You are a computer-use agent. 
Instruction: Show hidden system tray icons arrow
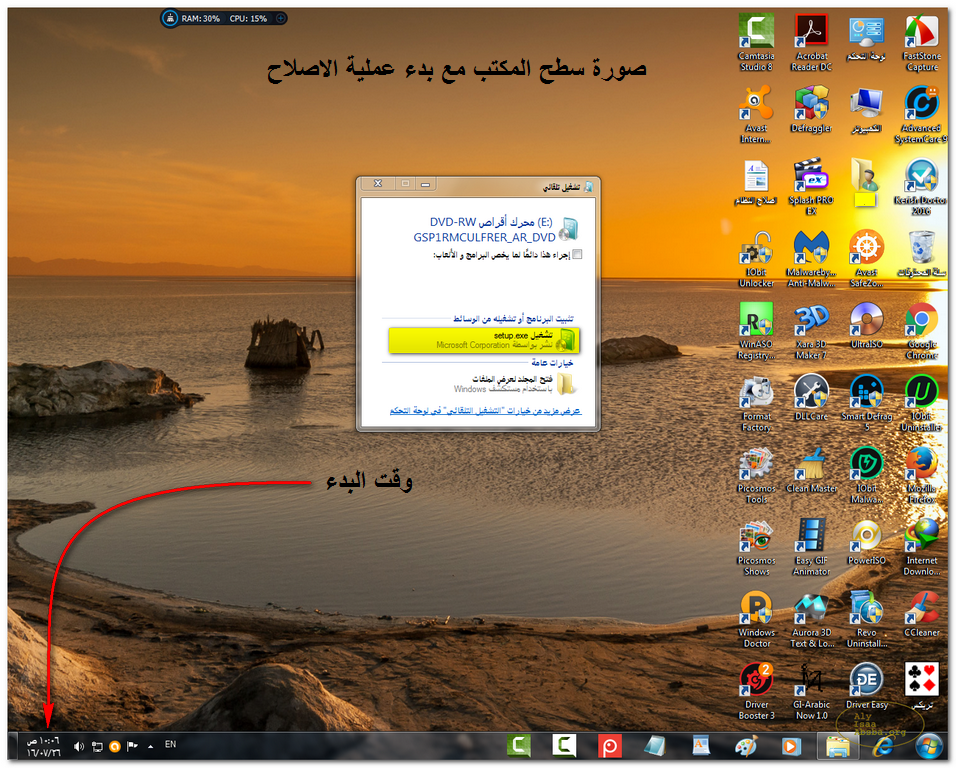pos(151,746)
